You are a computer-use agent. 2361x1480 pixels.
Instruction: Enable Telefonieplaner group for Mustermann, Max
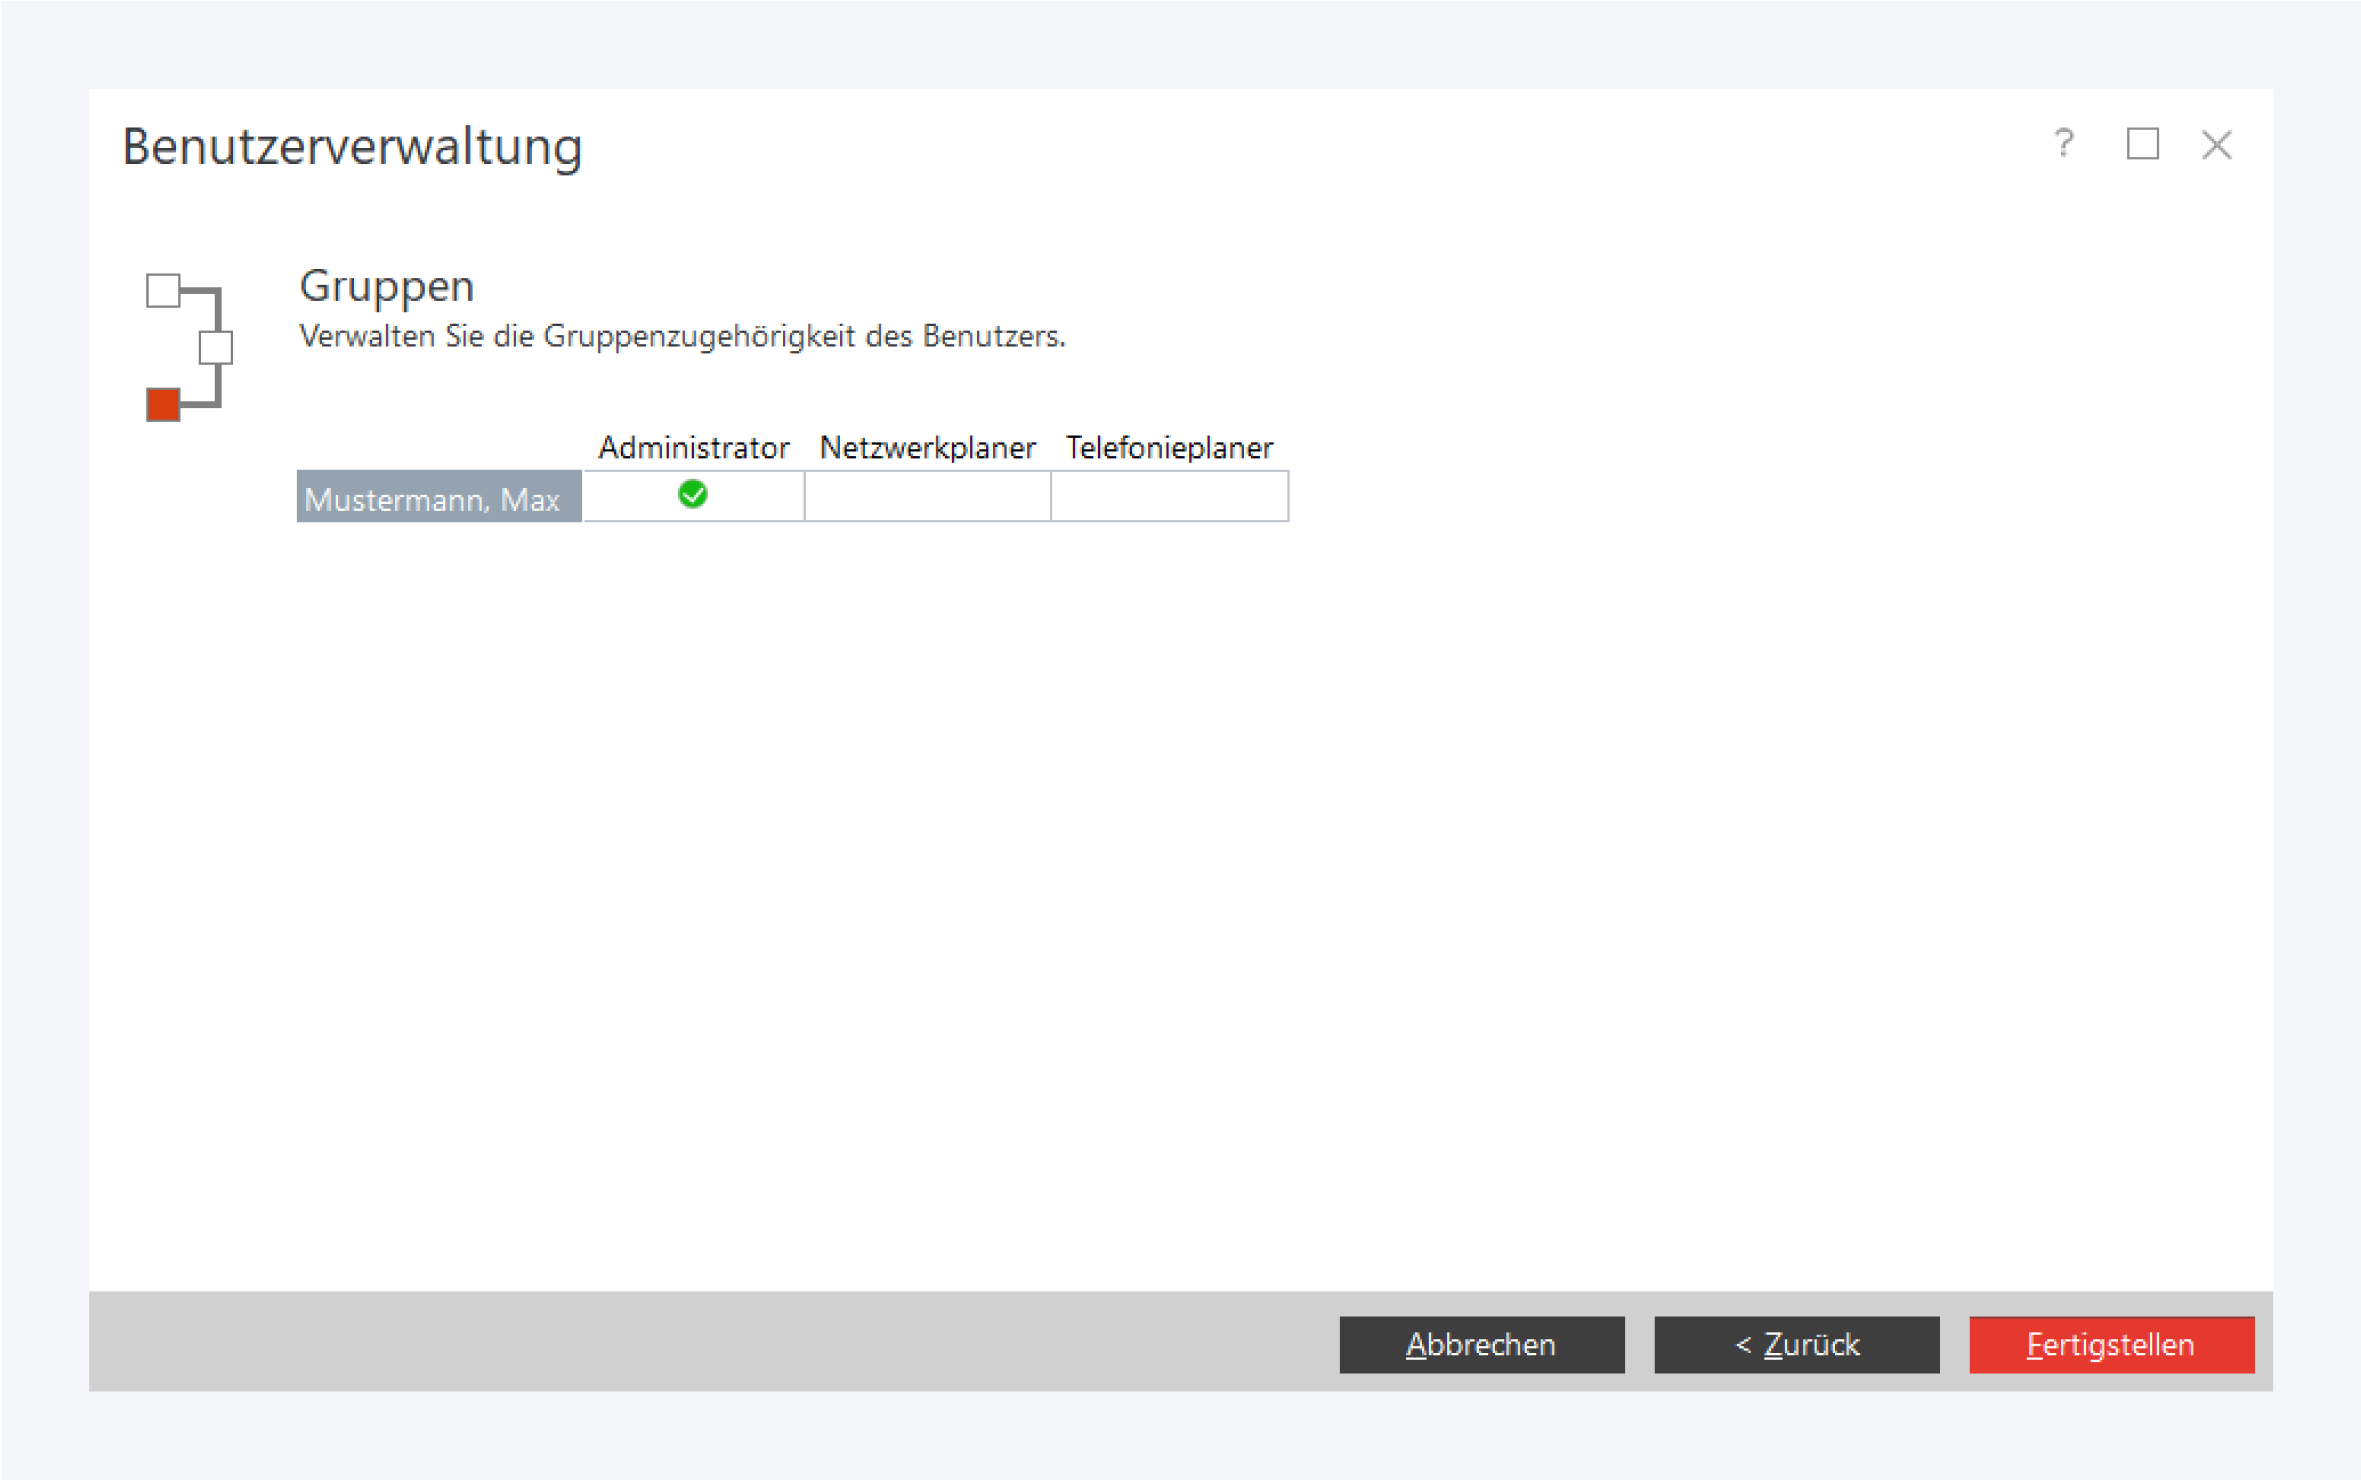click(x=1169, y=496)
